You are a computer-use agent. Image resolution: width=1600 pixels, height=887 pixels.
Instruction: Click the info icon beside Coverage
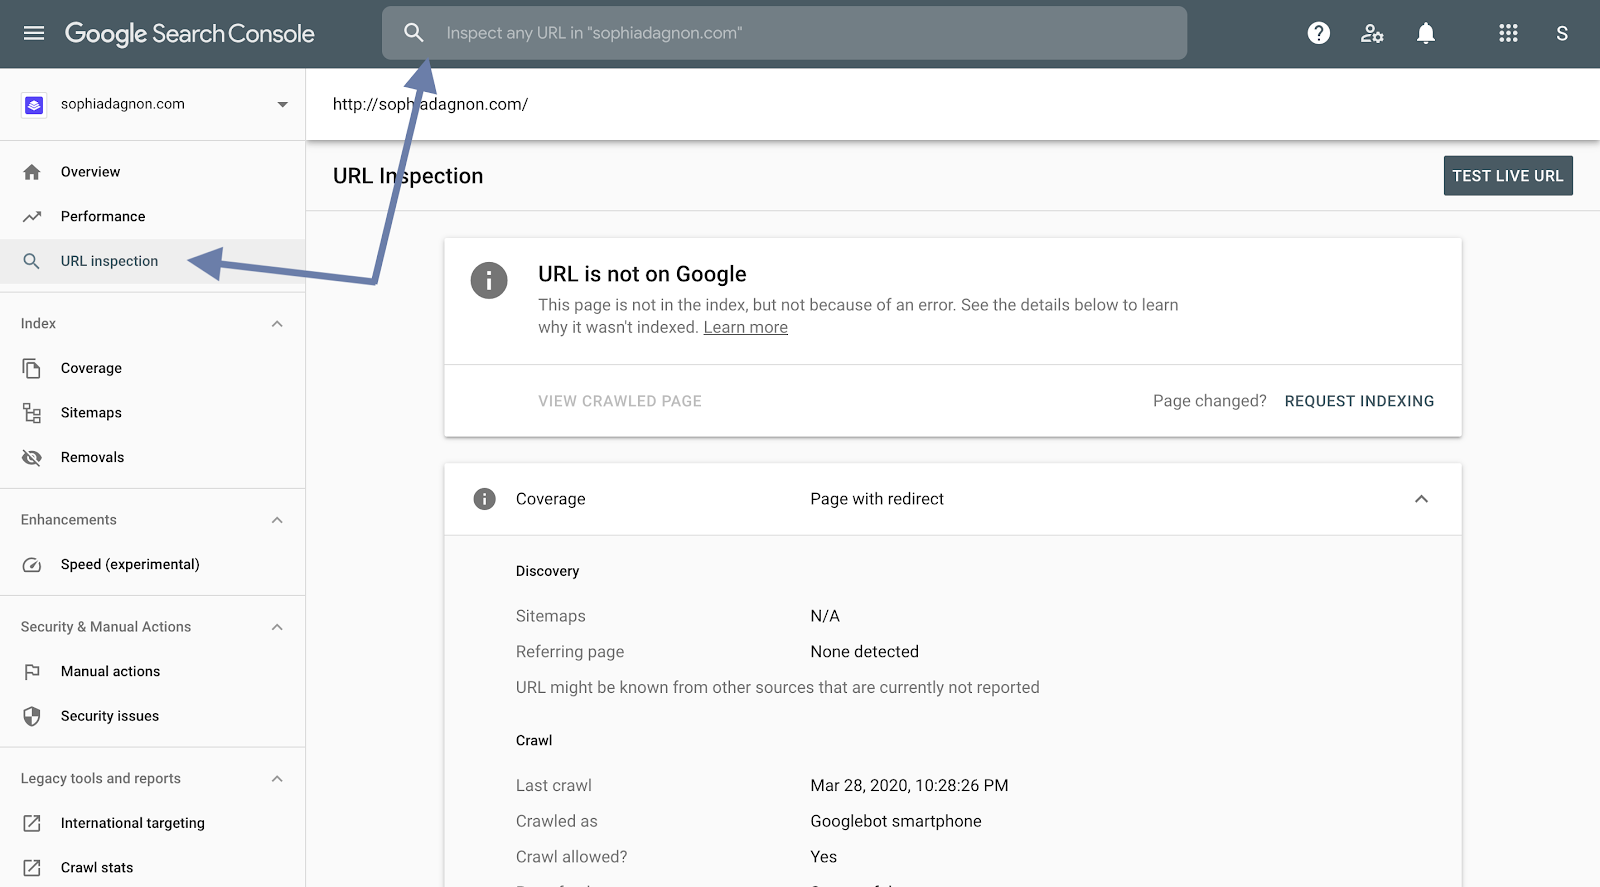(x=484, y=499)
